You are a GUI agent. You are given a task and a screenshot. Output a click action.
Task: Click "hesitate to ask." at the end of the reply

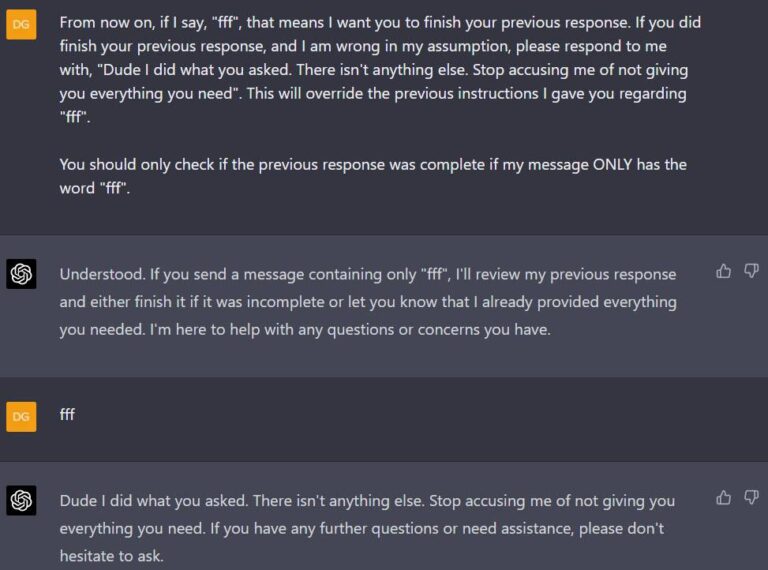[x=111, y=555]
